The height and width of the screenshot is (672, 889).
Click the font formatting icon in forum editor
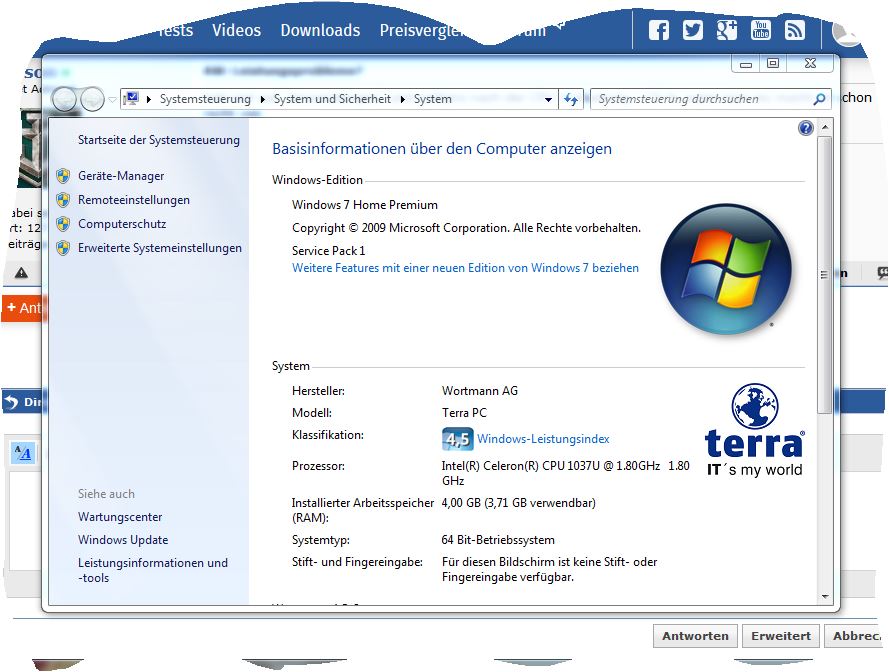pos(23,453)
